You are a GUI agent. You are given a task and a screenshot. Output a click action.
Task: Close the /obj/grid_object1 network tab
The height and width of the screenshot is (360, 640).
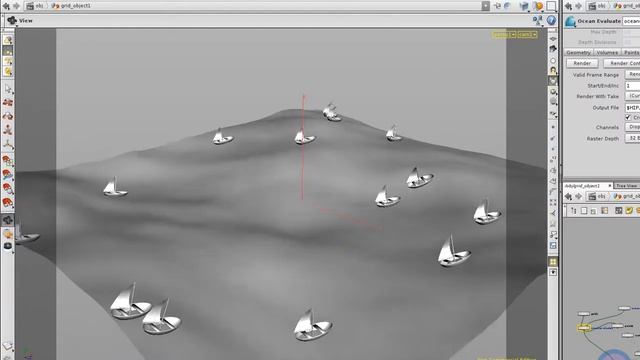point(610,186)
